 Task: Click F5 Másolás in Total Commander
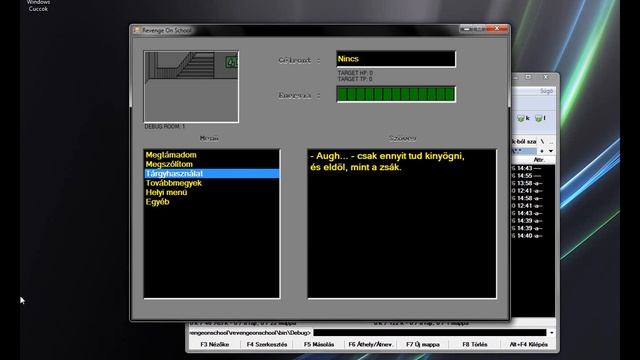319,344
